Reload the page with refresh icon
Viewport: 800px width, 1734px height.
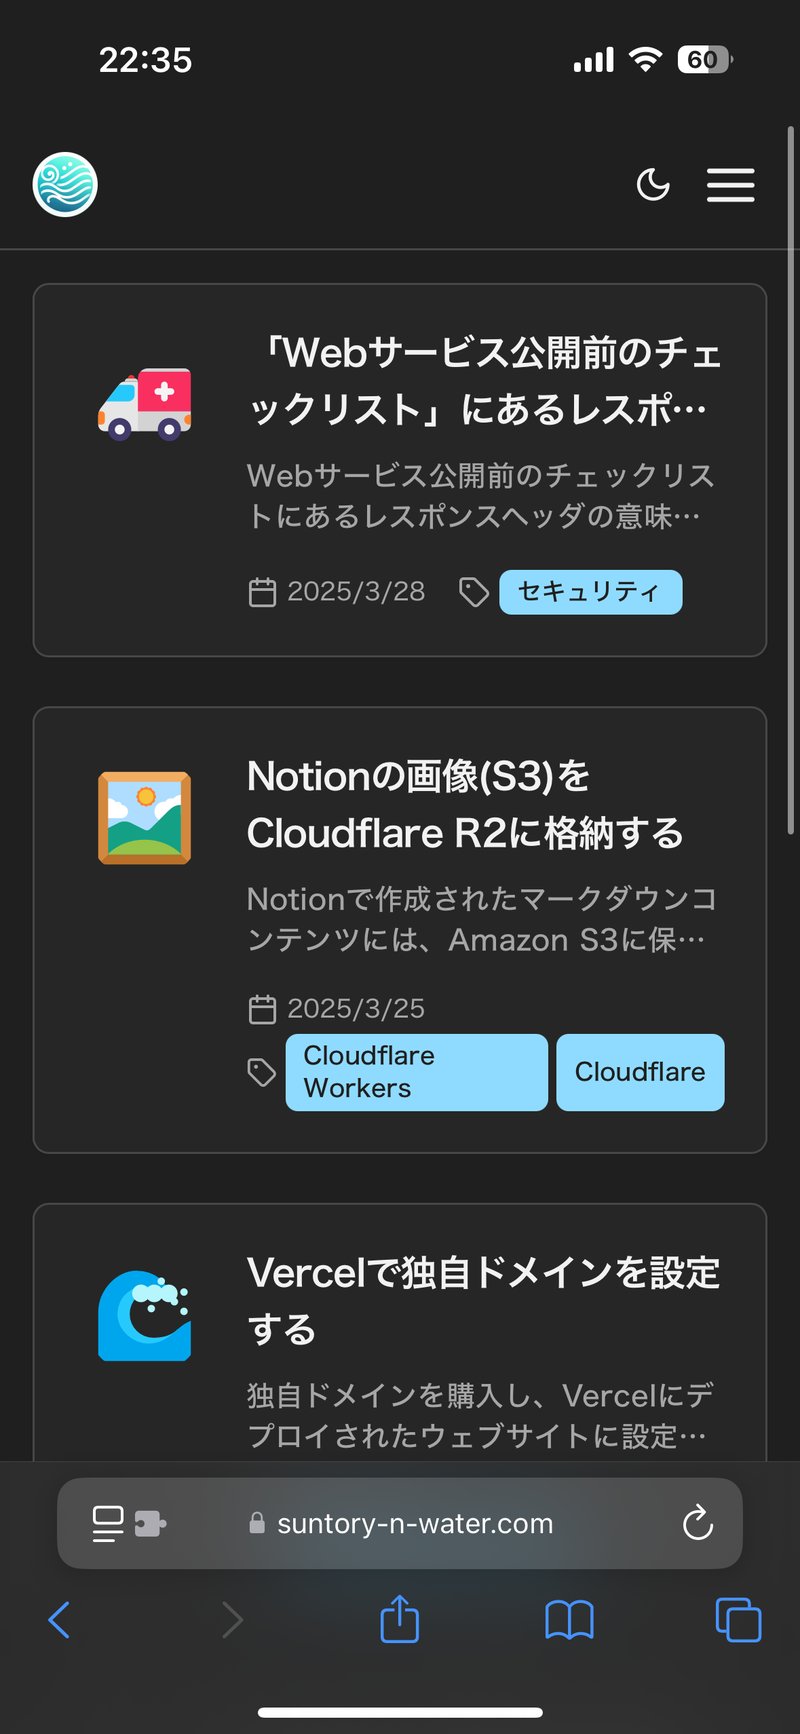pyautogui.click(x=697, y=1523)
